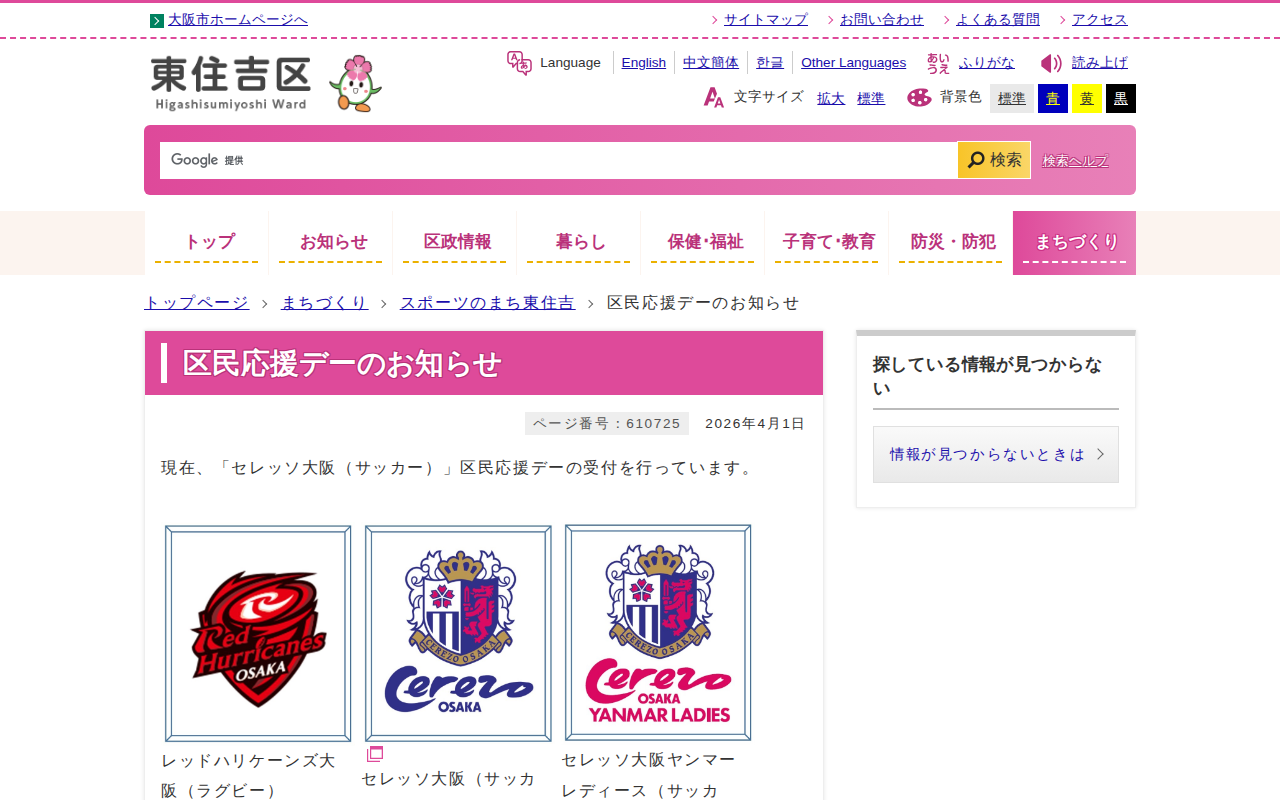Click the Cerezo Osaka logo image

pos(458,633)
